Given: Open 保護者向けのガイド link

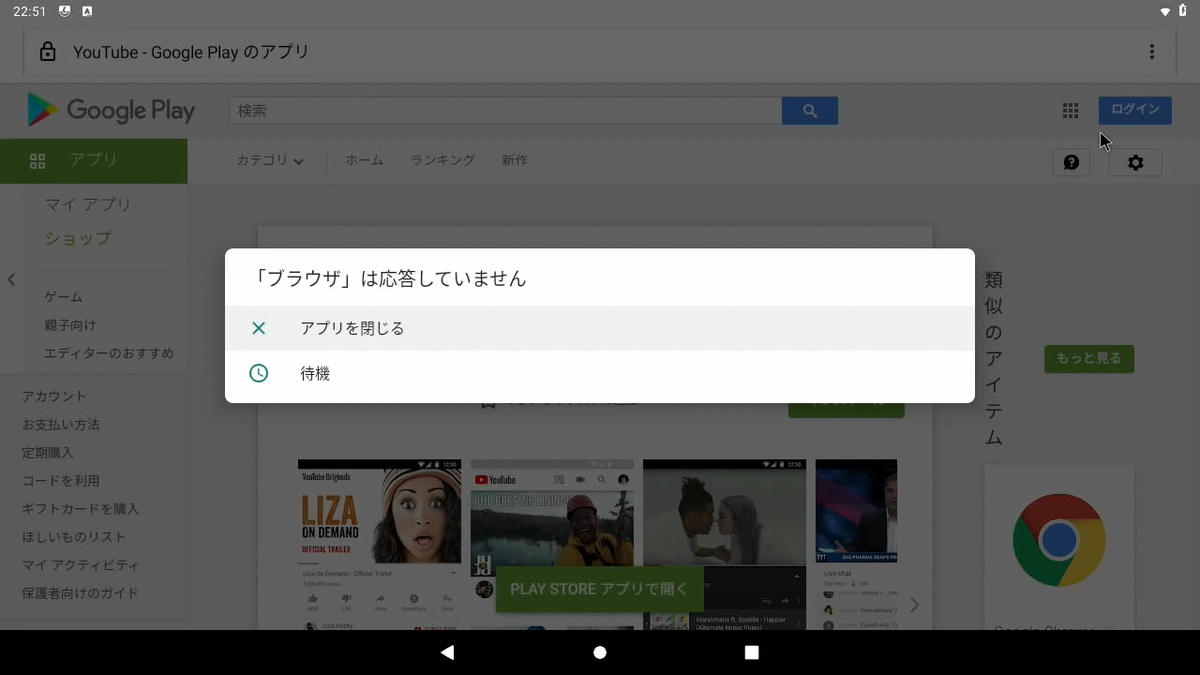Looking at the screenshot, I should pos(81,593).
